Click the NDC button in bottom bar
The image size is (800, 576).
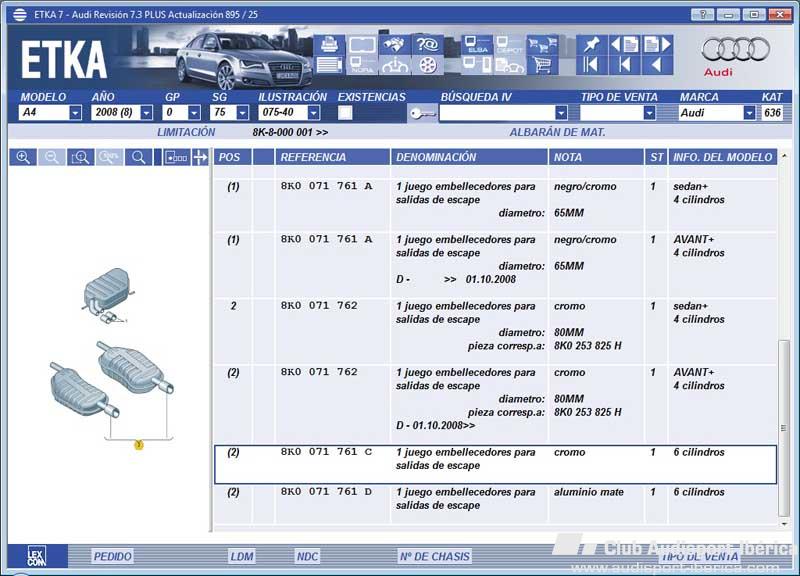(x=308, y=556)
